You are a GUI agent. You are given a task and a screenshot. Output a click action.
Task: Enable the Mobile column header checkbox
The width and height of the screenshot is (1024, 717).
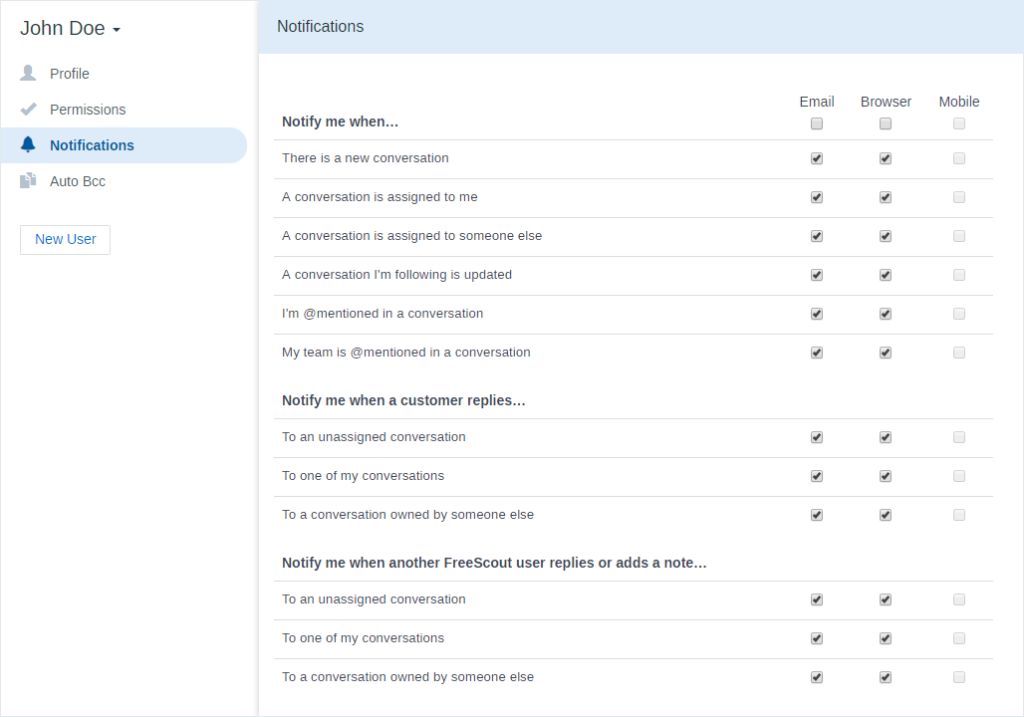958,123
